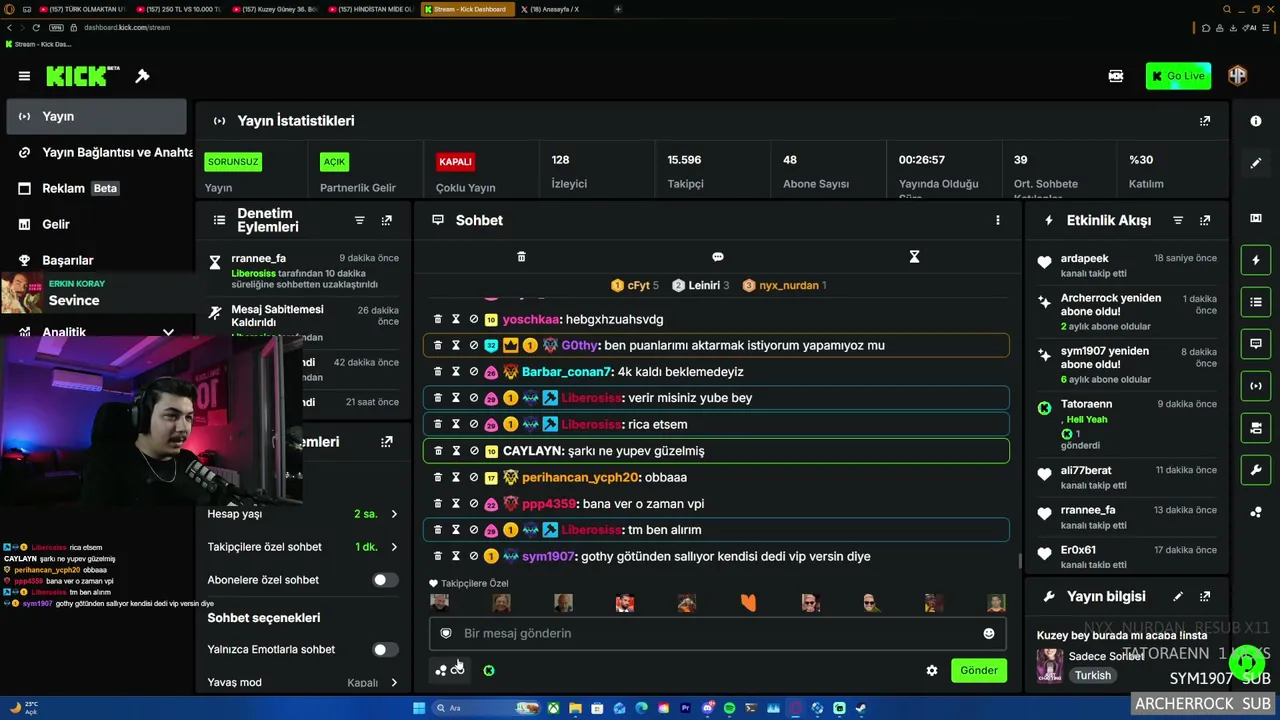
Task: Click browser address bar dashboard.kick.com/stream
Action: (x=127, y=27)
